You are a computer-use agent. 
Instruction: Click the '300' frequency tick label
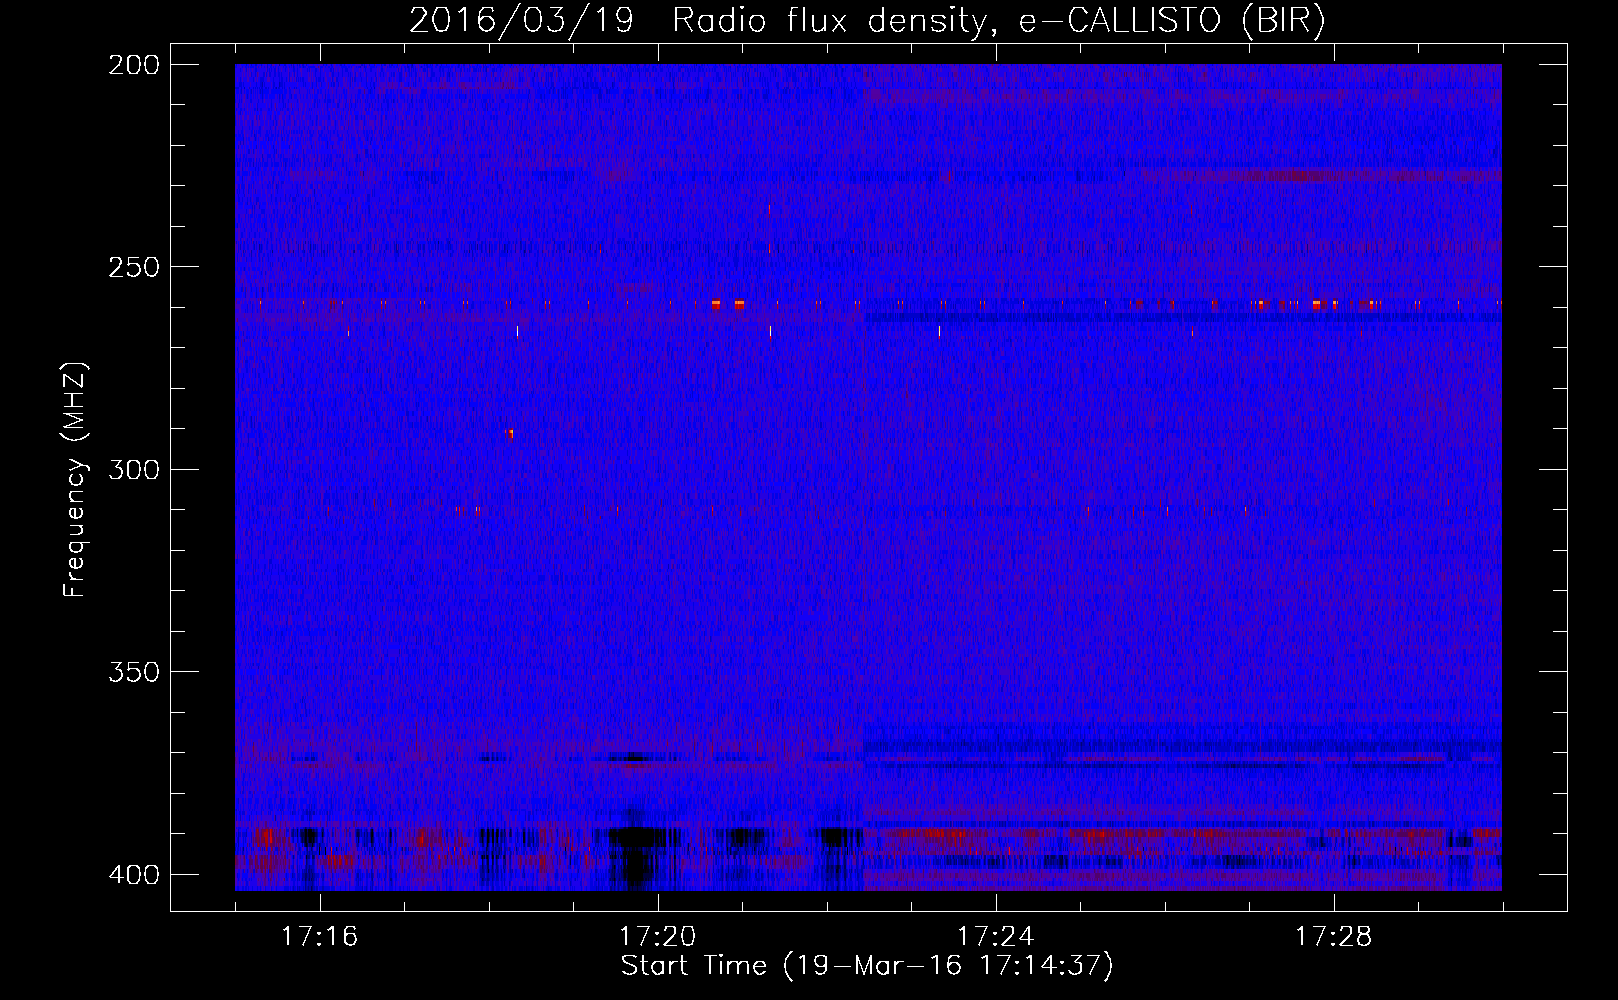tap(132, 469)
